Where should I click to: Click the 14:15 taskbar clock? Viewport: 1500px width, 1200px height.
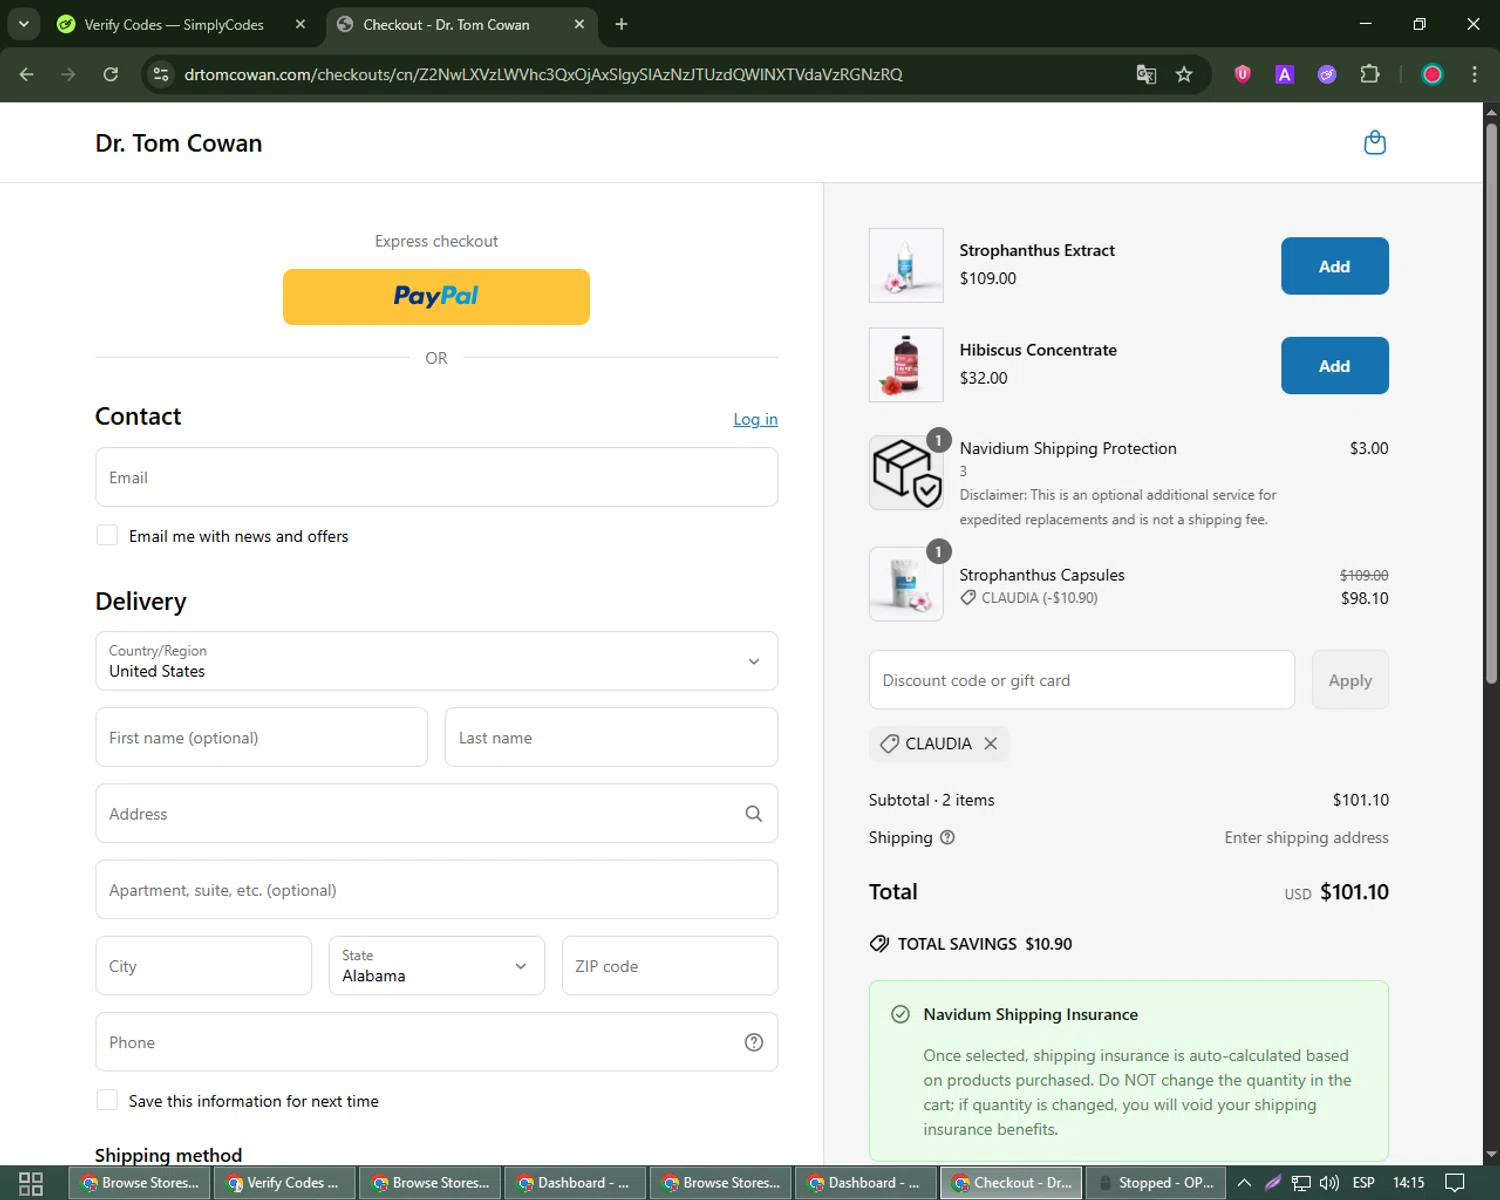tap(1408, 1183)
